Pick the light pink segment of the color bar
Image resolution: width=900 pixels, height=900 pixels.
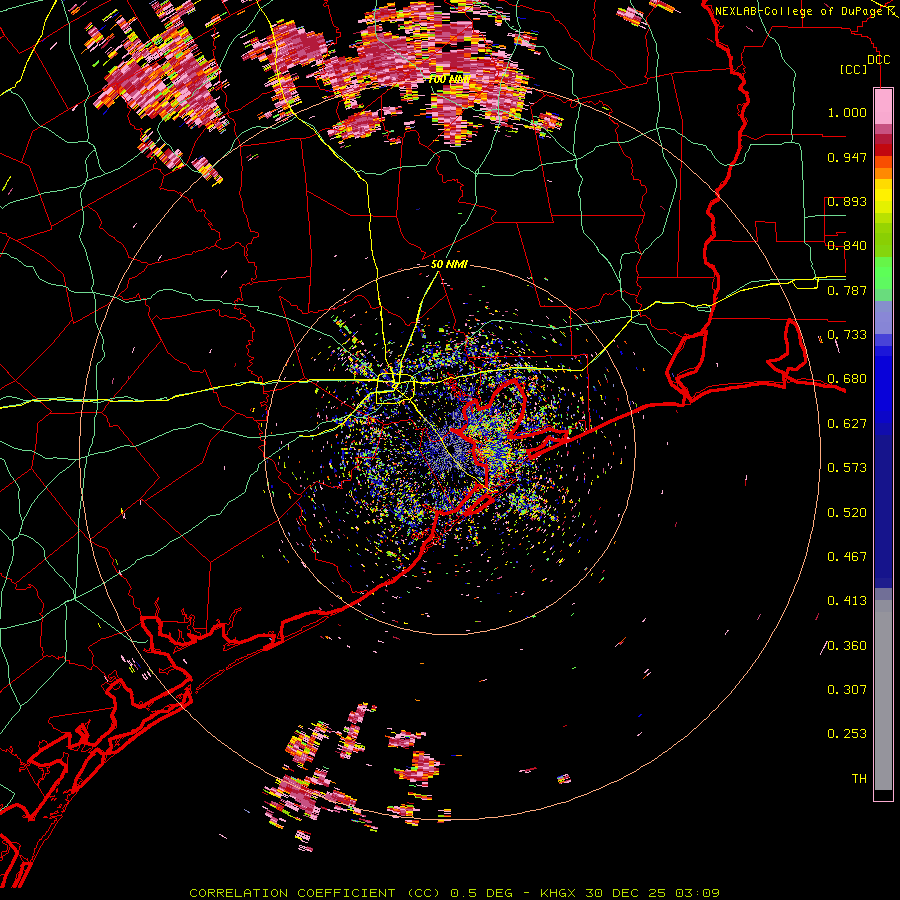click(883, 107)
